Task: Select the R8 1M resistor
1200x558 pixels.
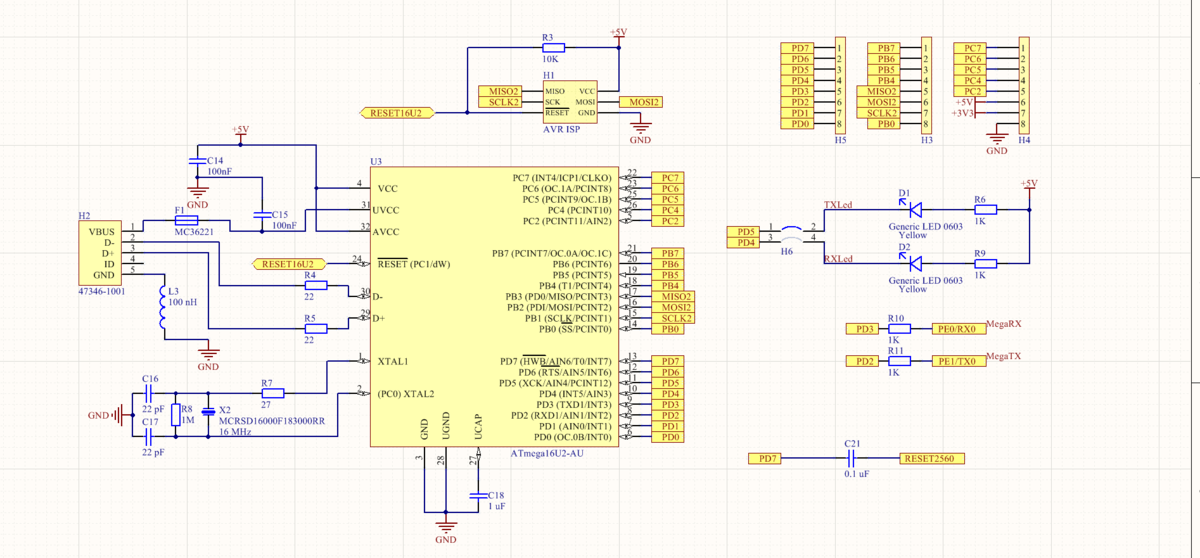Action: 175,416
